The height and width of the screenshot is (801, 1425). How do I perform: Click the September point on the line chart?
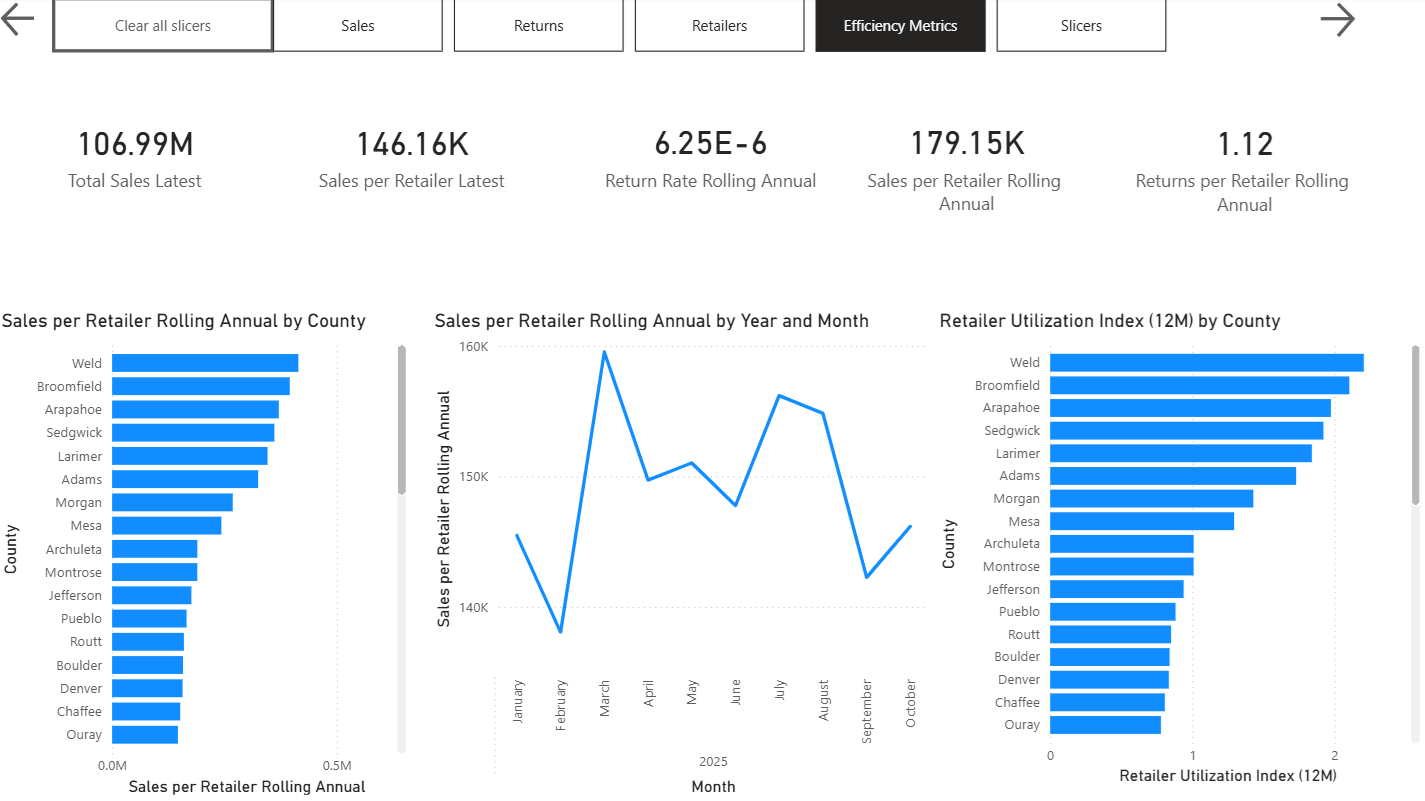pos(866,576)
